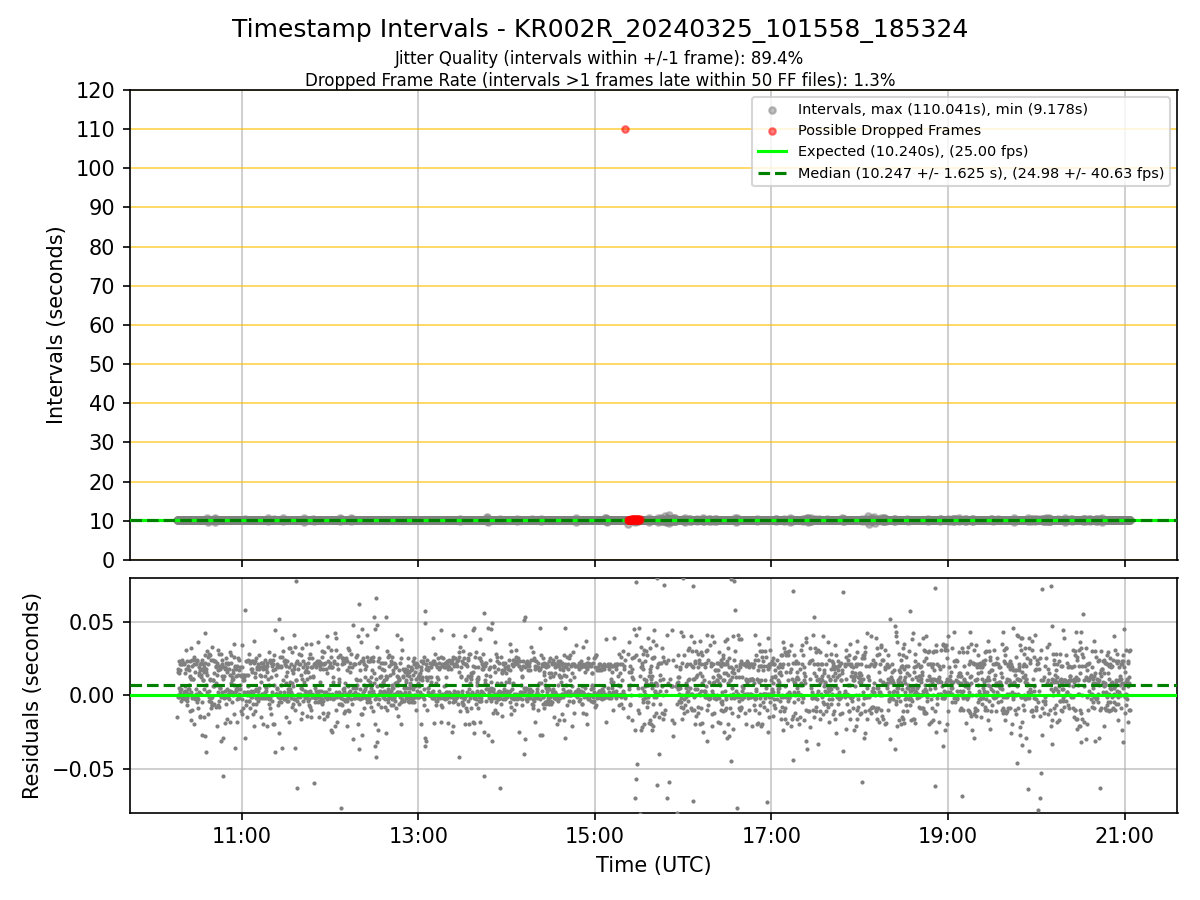Viewport: 1200px width, 900px height.
Task: Click the gray dot marker in the legend
Action: pos(772,110)
